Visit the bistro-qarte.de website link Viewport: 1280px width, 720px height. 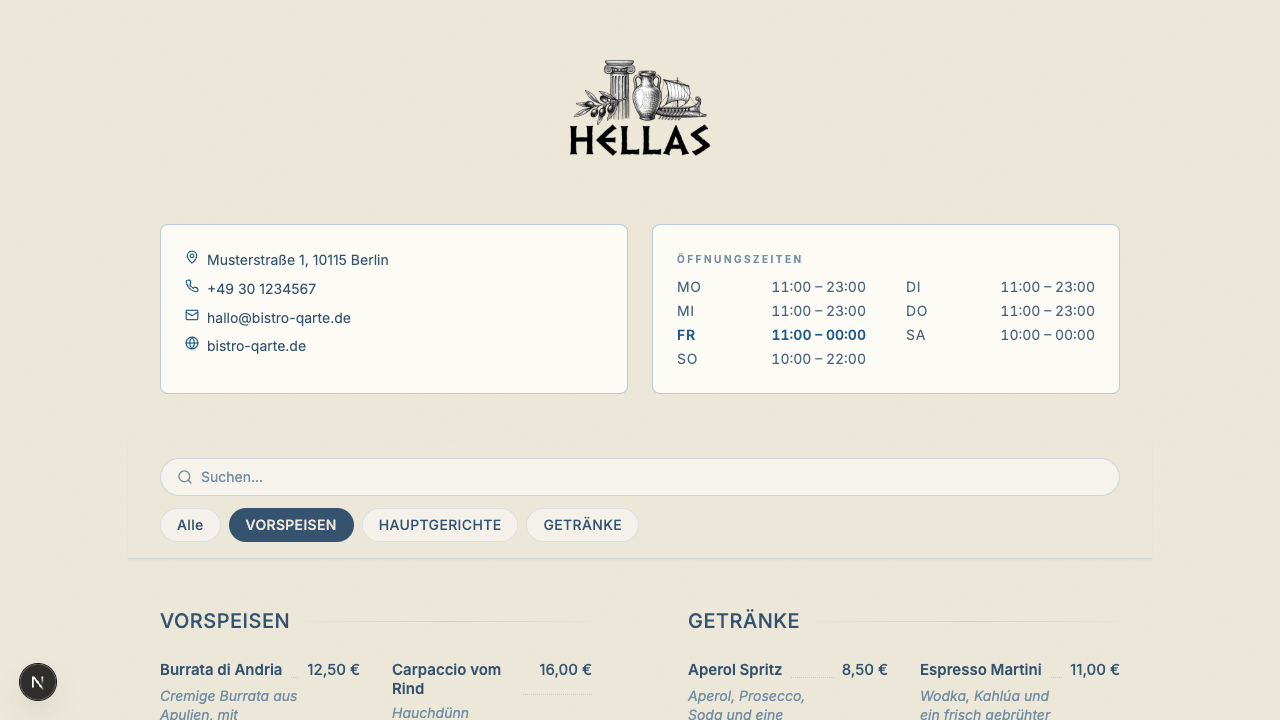(x=256, y=346)
